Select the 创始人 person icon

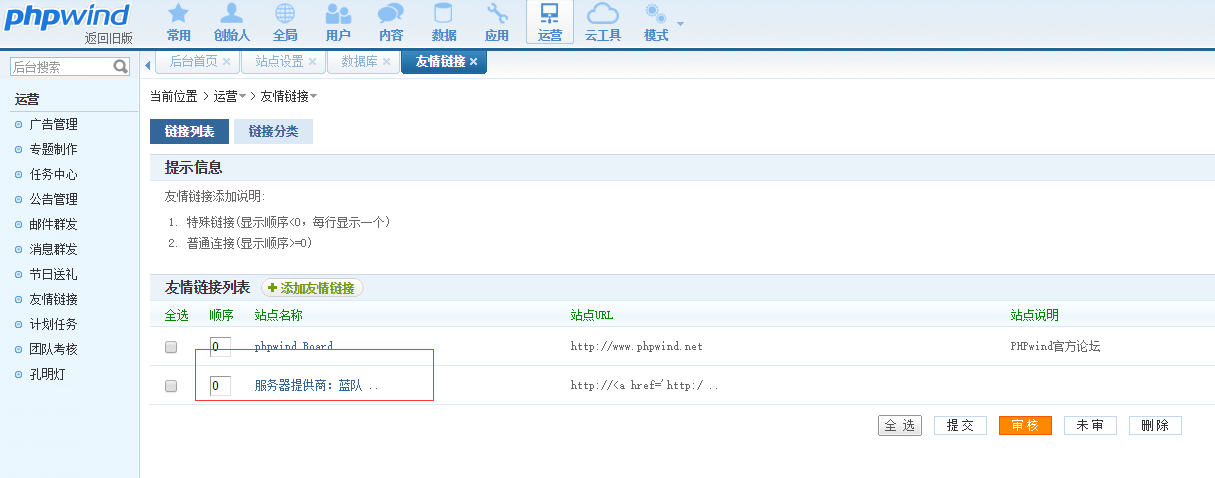click(x=231, y=22)
